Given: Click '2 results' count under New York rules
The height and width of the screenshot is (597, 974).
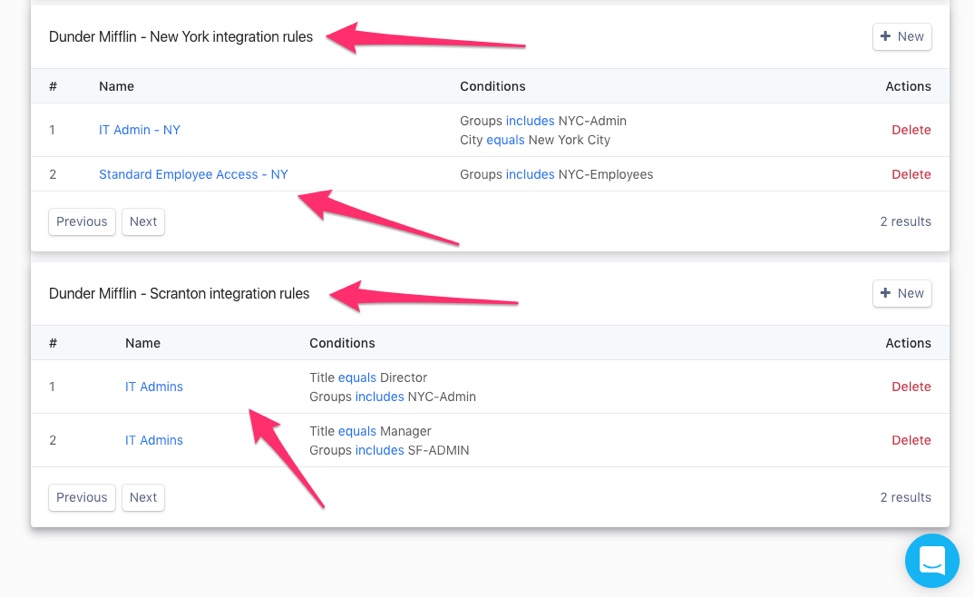Looking at the screenshot, I should 906,222.
